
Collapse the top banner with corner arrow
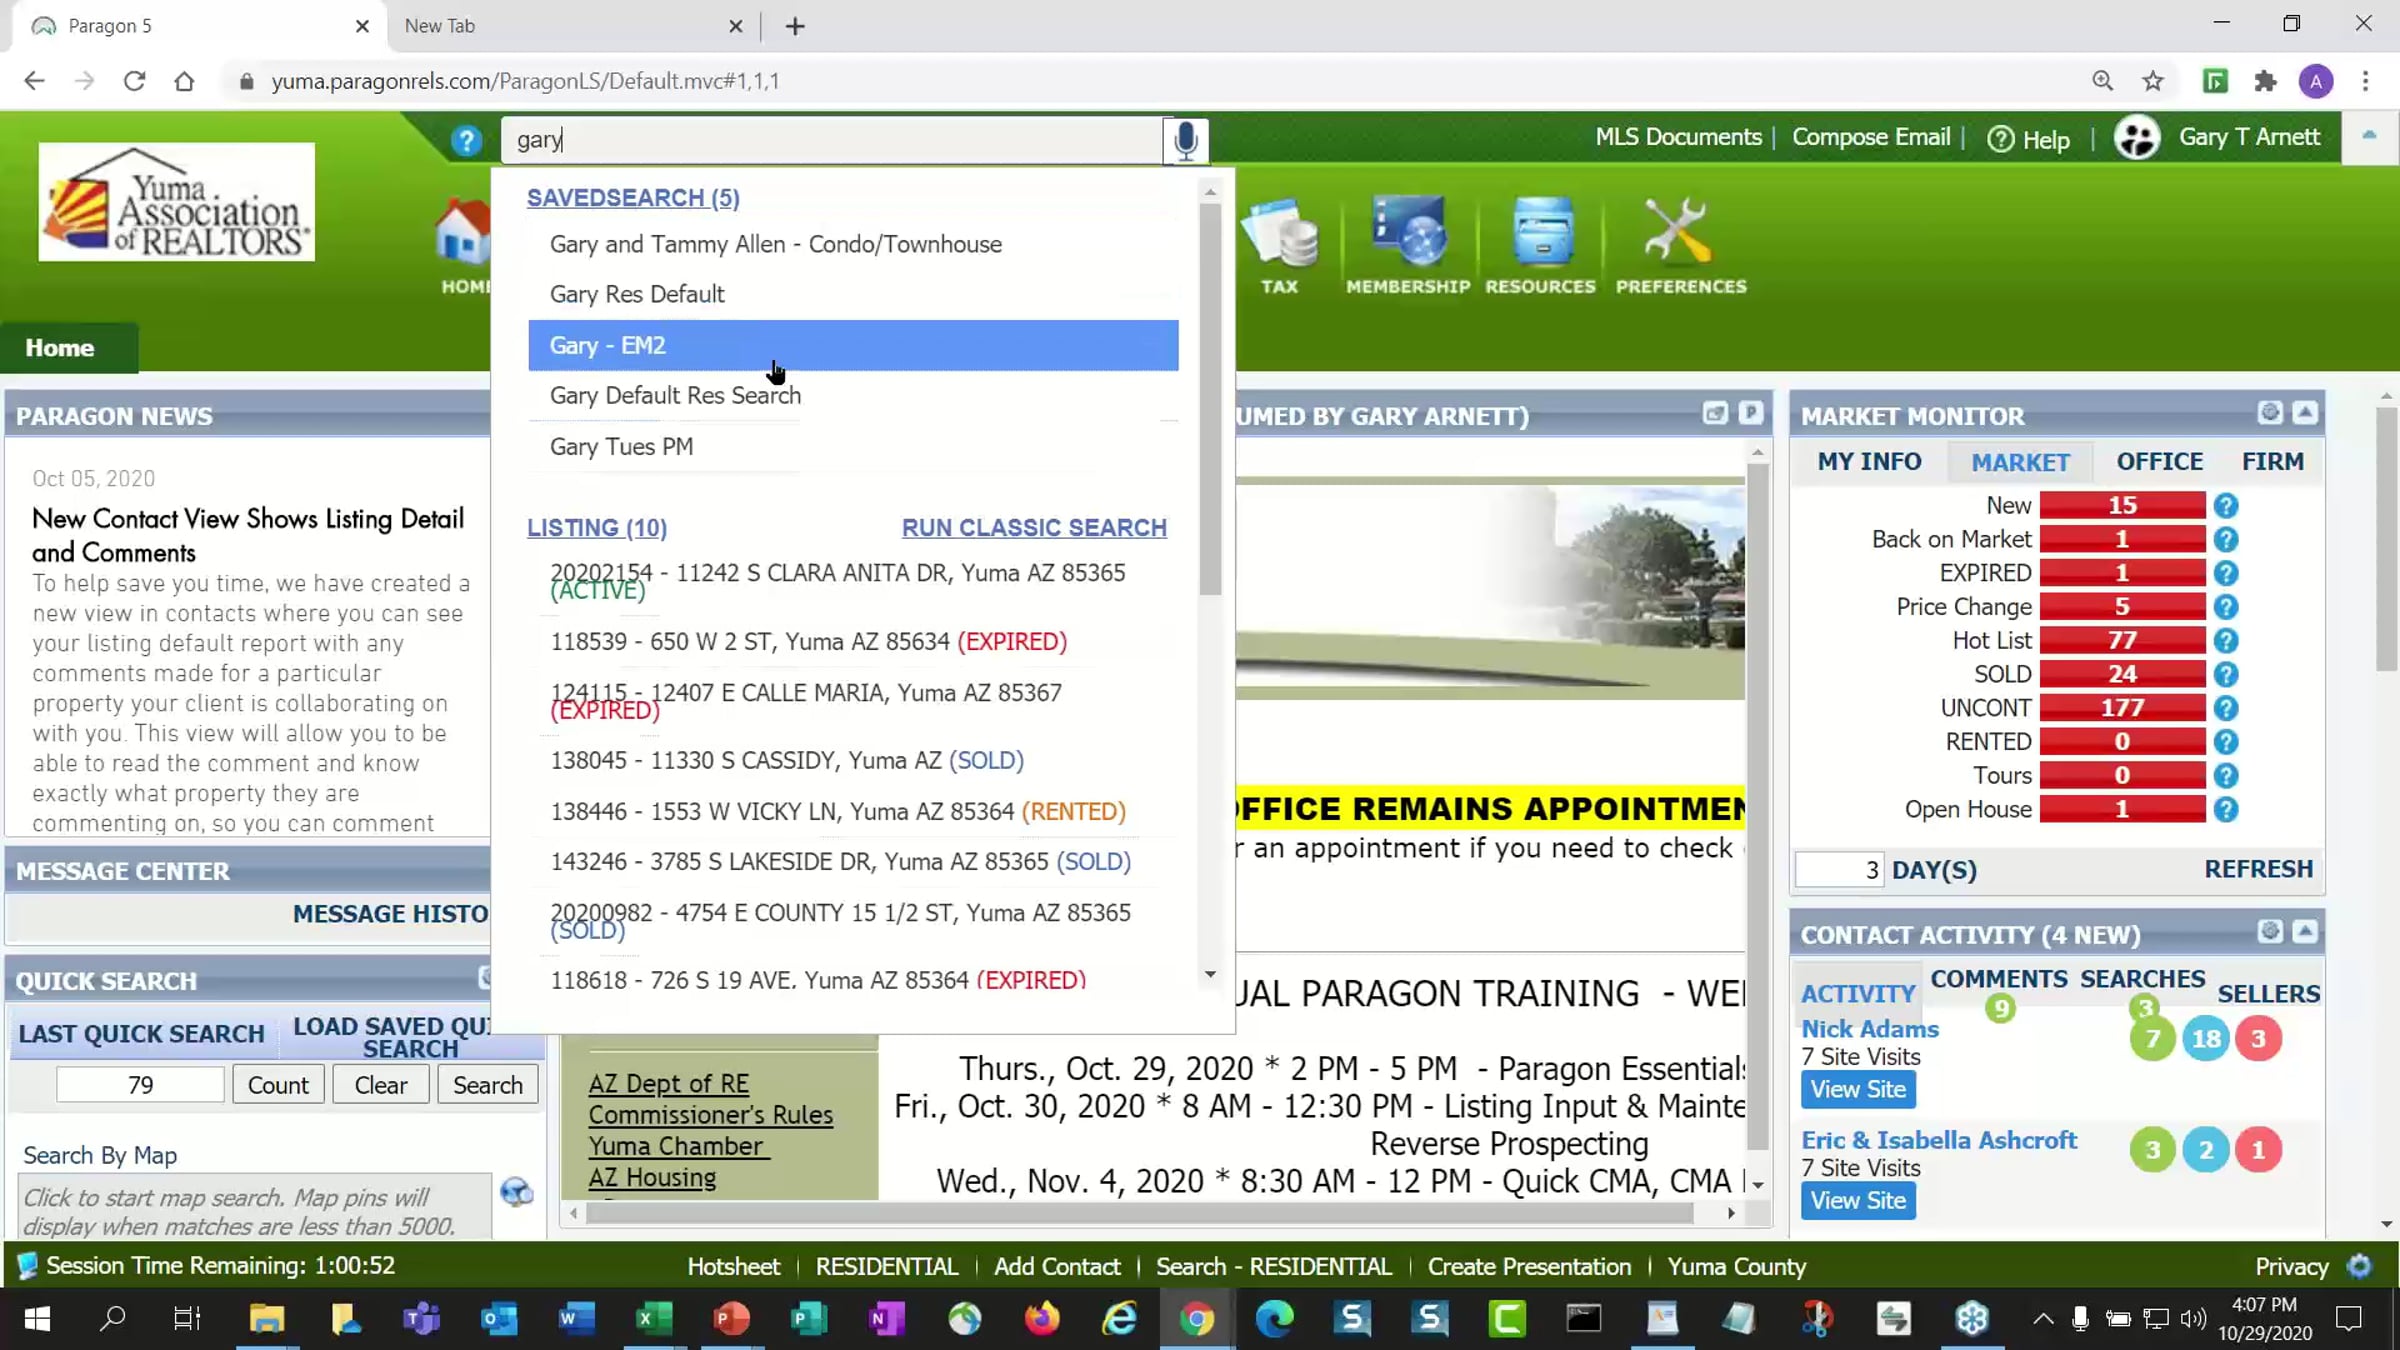(2369, 136)
